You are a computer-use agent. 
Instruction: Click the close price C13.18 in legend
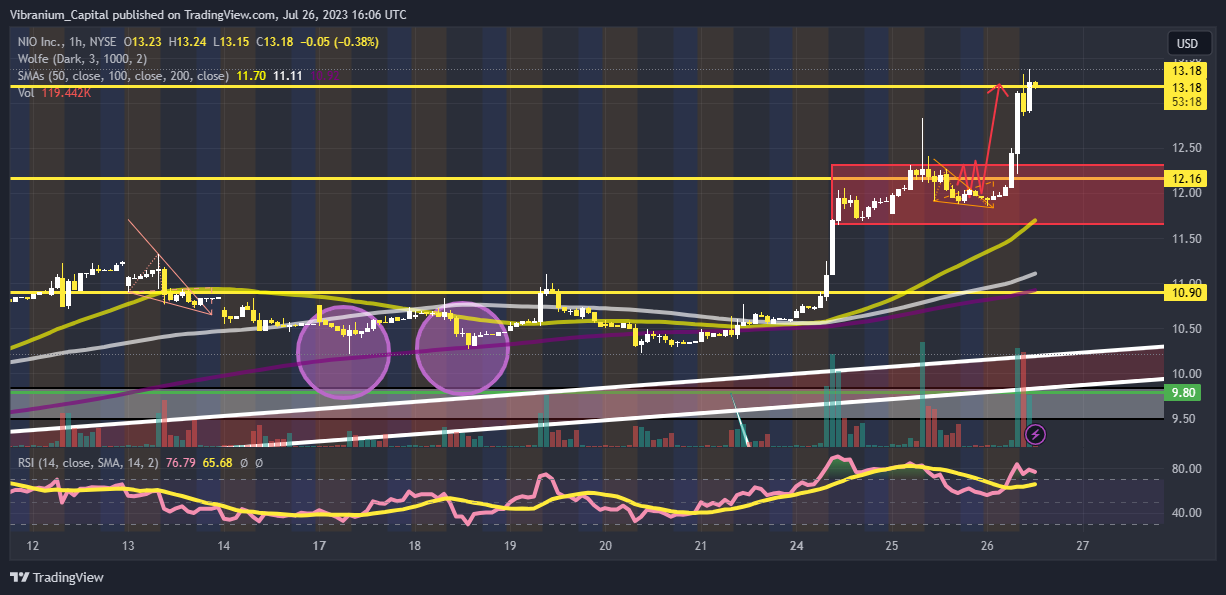[x=274, y=42]
